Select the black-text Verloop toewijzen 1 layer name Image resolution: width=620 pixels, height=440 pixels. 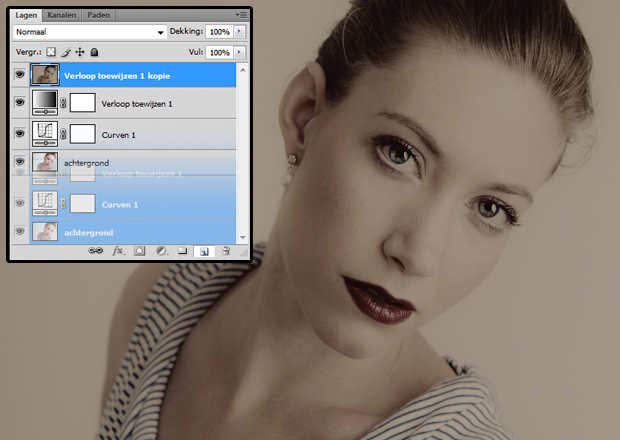click(x=137, y=104)
